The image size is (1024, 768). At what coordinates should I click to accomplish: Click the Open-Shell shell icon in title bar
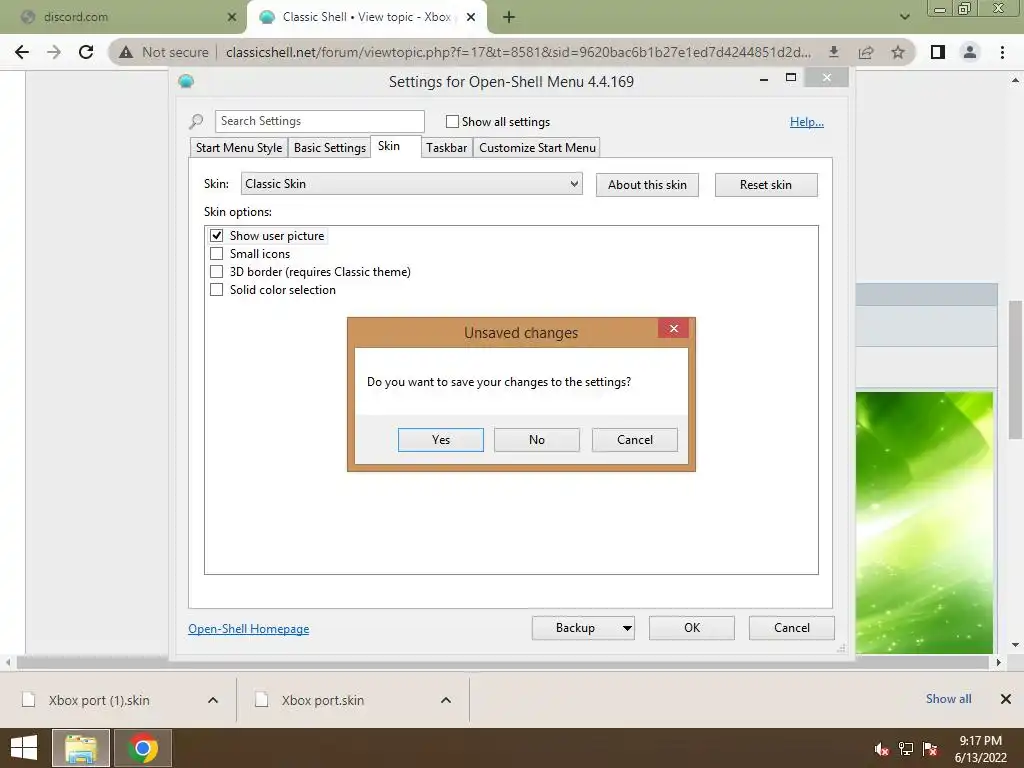coord(186,82)
